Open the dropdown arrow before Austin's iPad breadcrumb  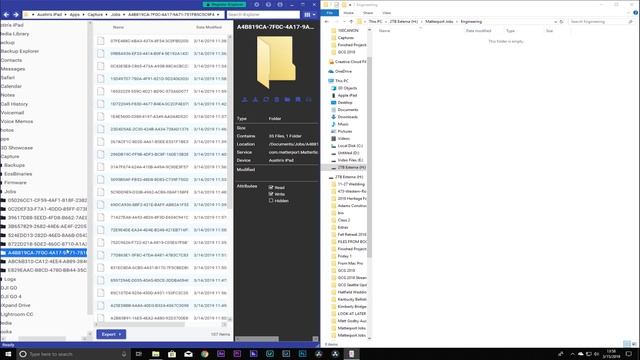pyautogui.click(x=33, y=15)
